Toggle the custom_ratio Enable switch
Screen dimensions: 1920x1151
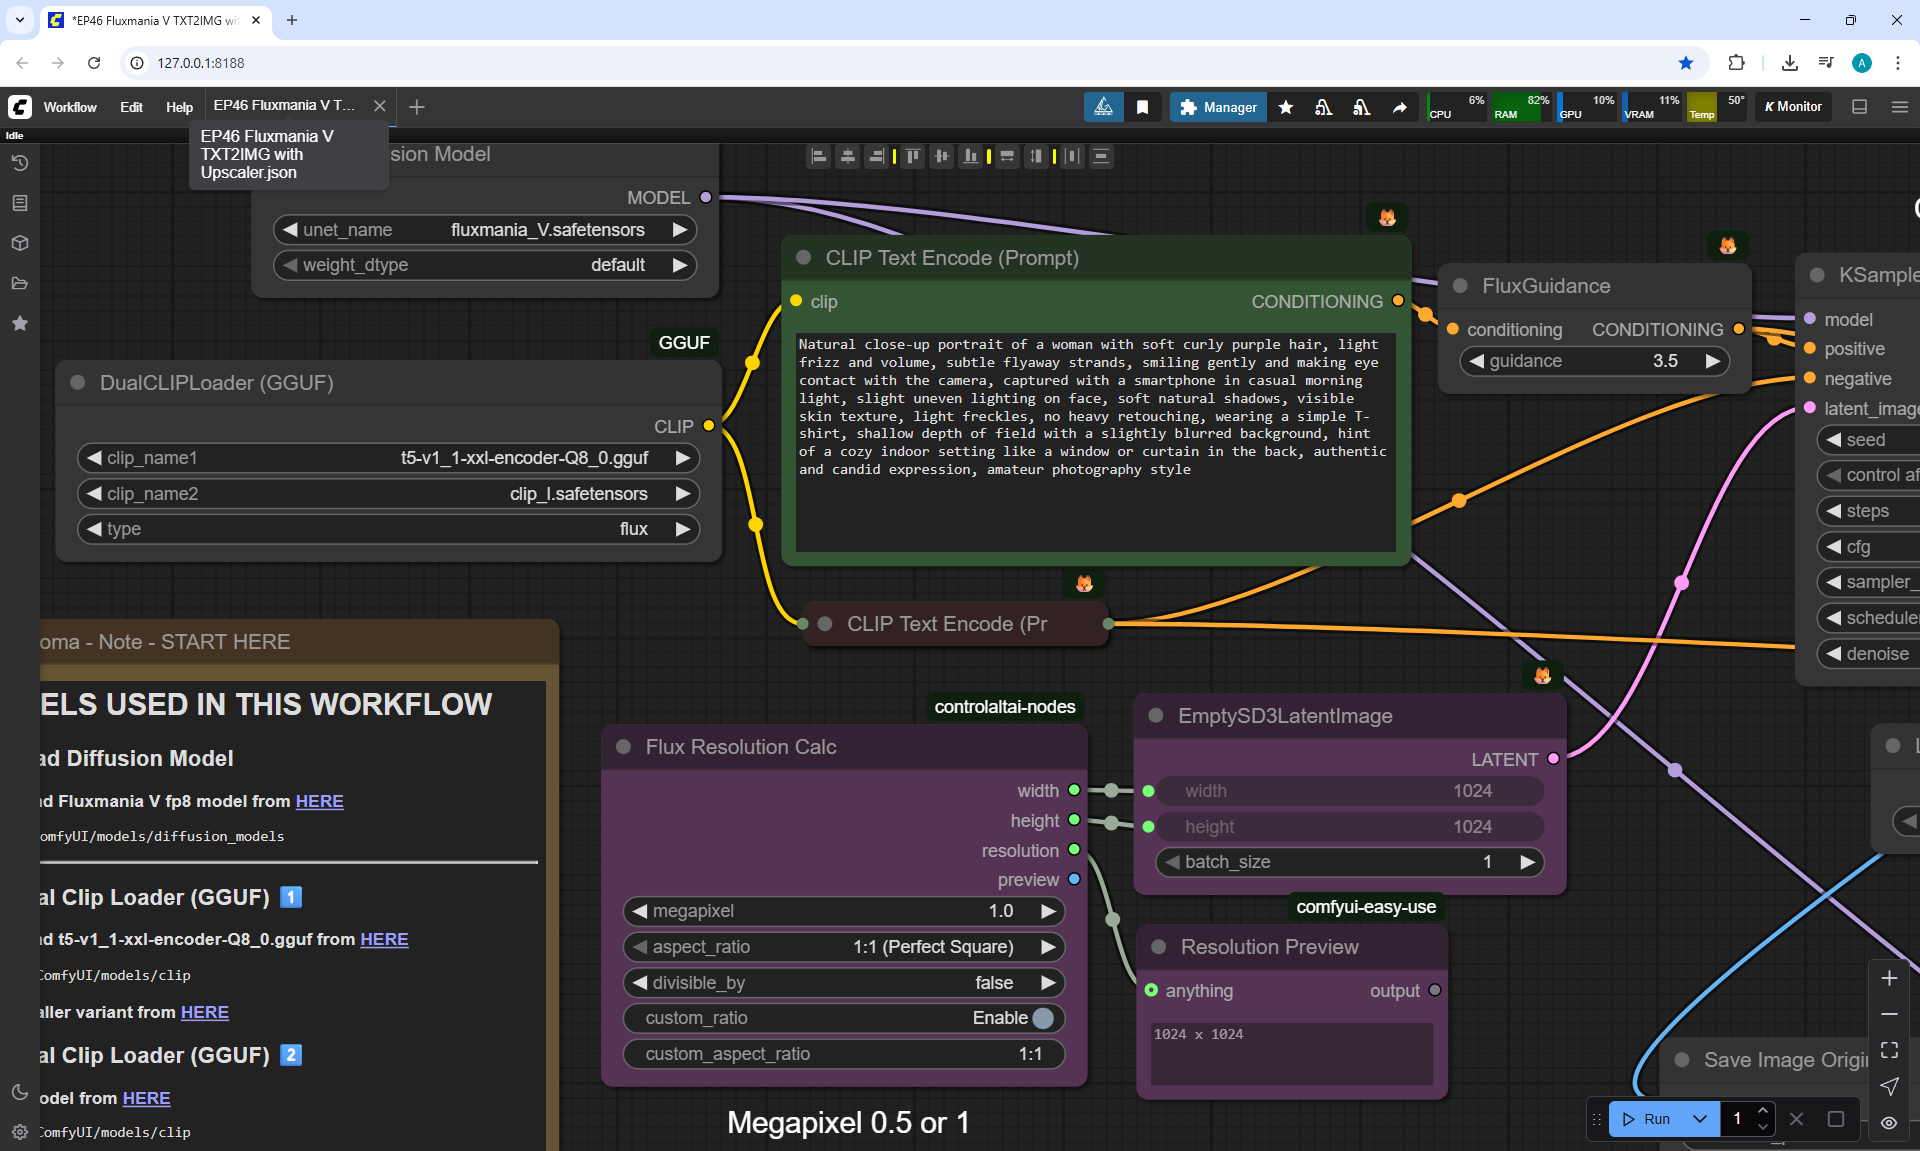click(1042, 1018)
